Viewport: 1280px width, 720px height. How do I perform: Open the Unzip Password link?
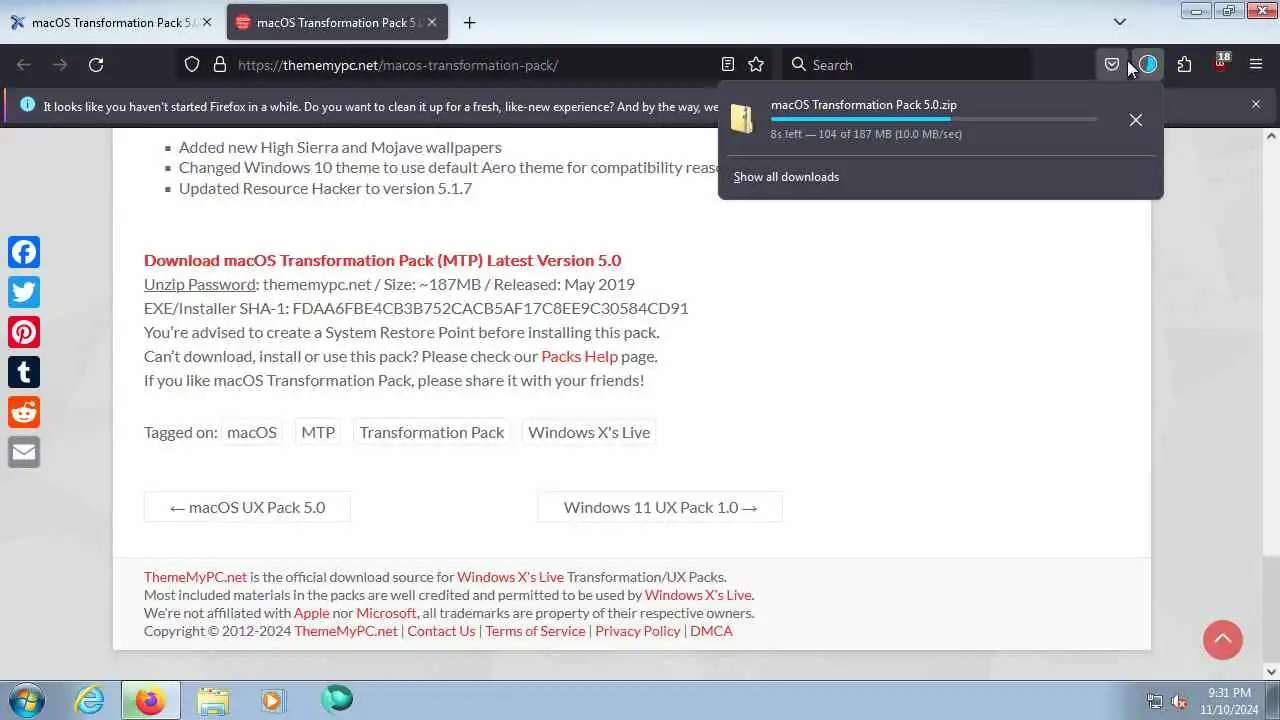(200, 284)
